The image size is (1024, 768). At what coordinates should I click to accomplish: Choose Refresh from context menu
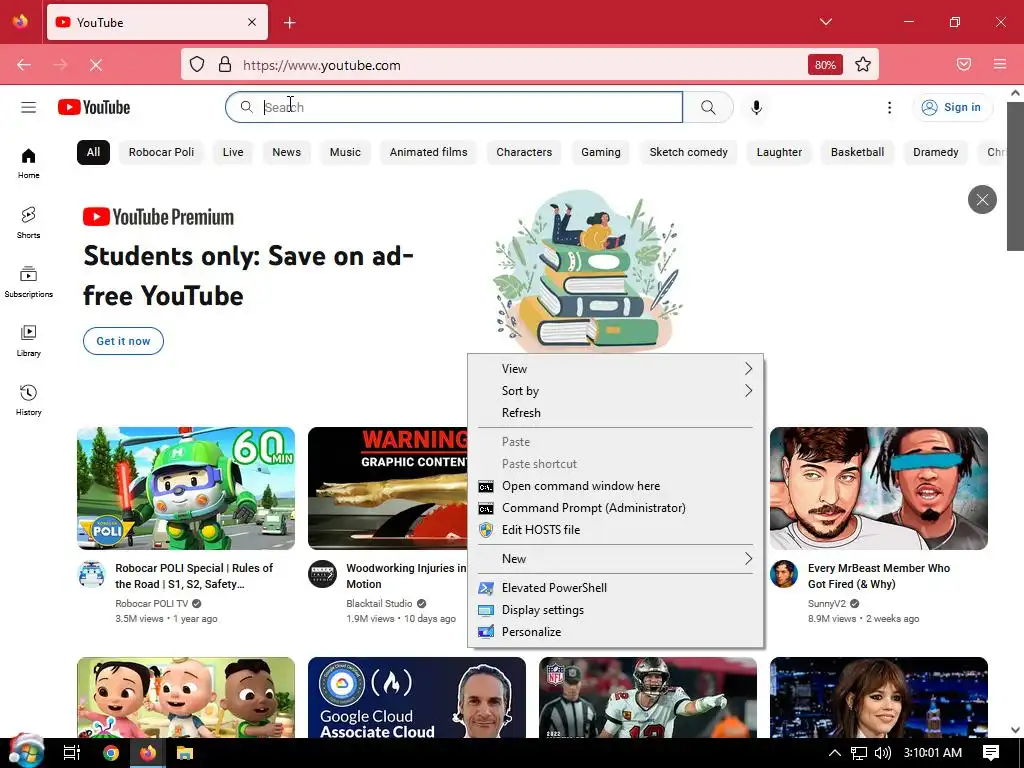(x=616, y=413)
